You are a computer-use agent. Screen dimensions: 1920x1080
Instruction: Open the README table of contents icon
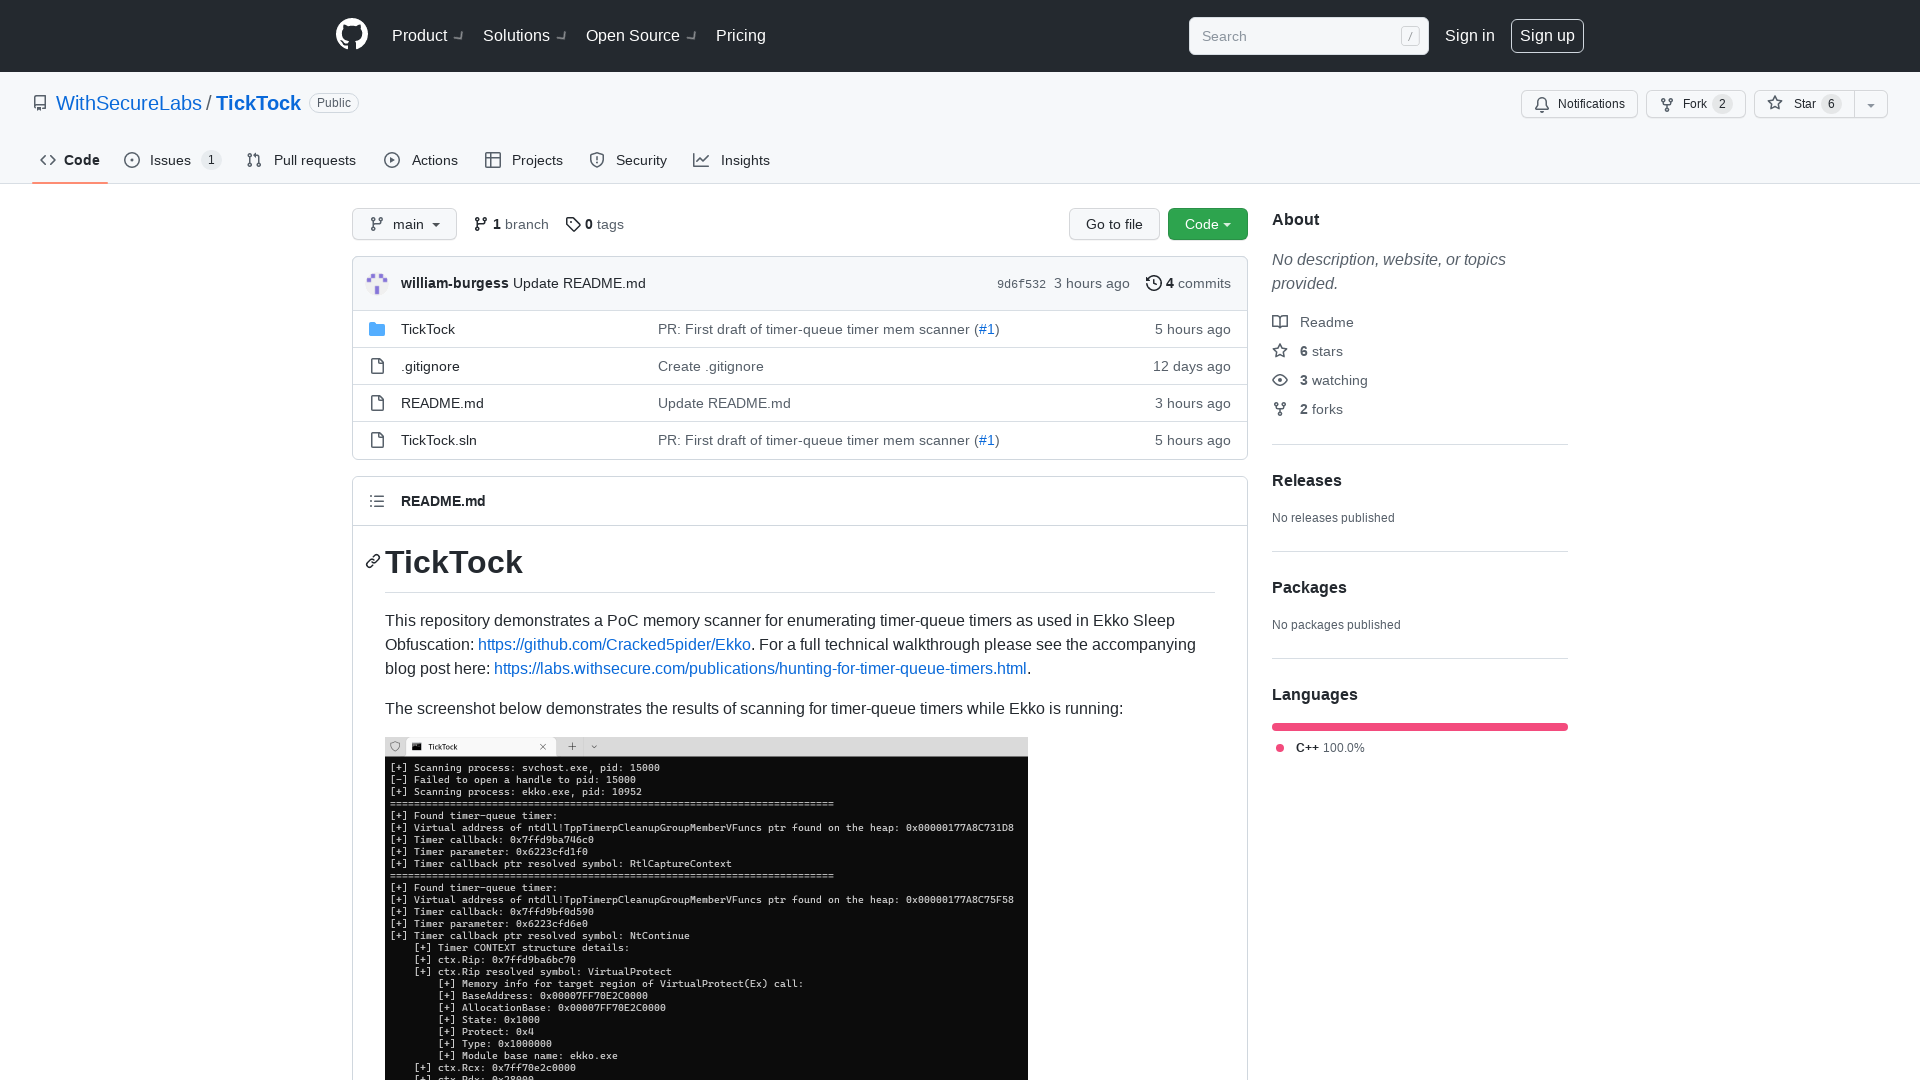coord(377,501)
